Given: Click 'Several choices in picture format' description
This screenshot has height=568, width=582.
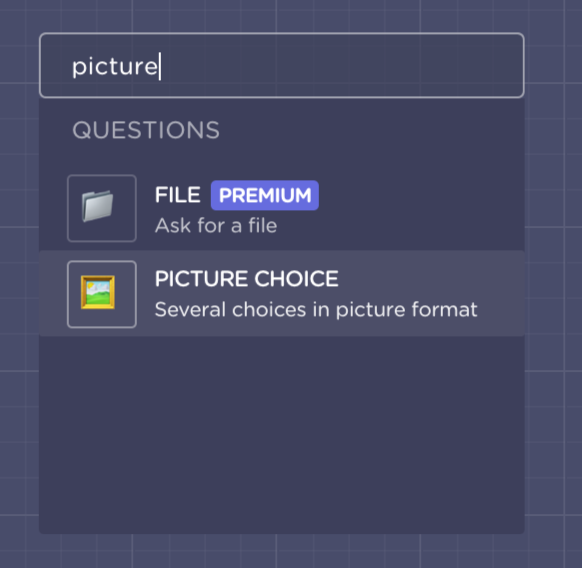Looking at the screenshot, I should [316, 310].
